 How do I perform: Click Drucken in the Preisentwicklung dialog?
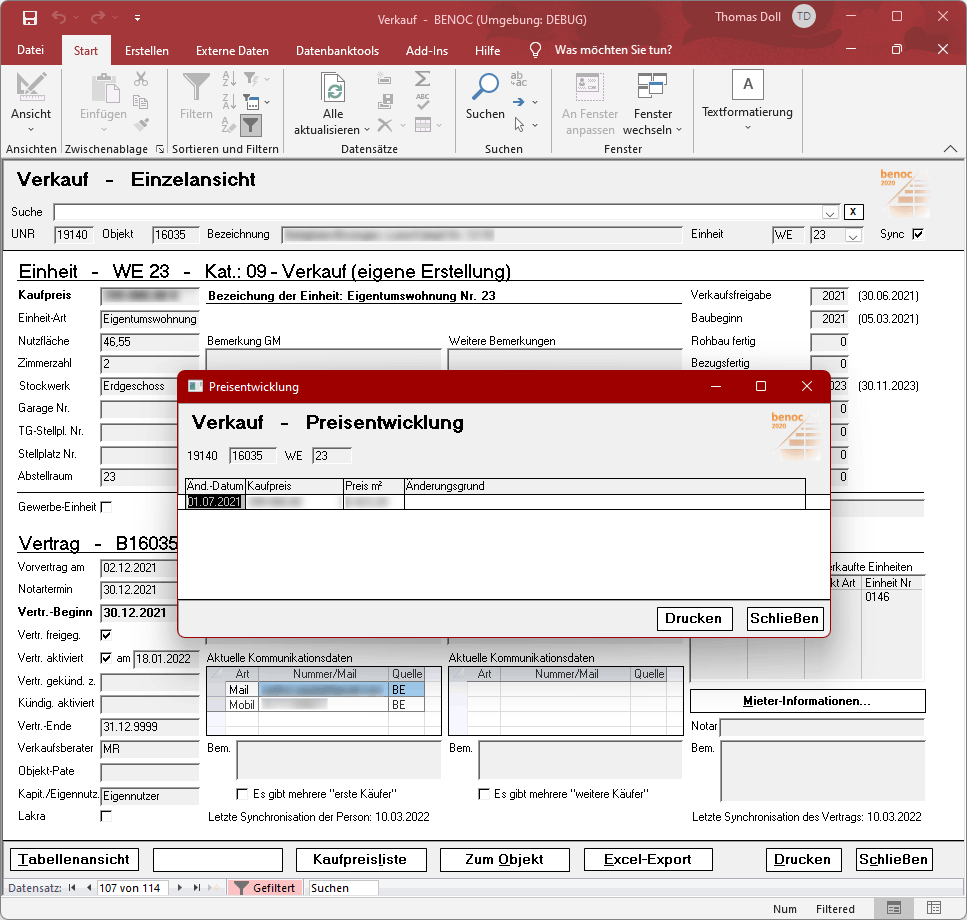[694, 619]
